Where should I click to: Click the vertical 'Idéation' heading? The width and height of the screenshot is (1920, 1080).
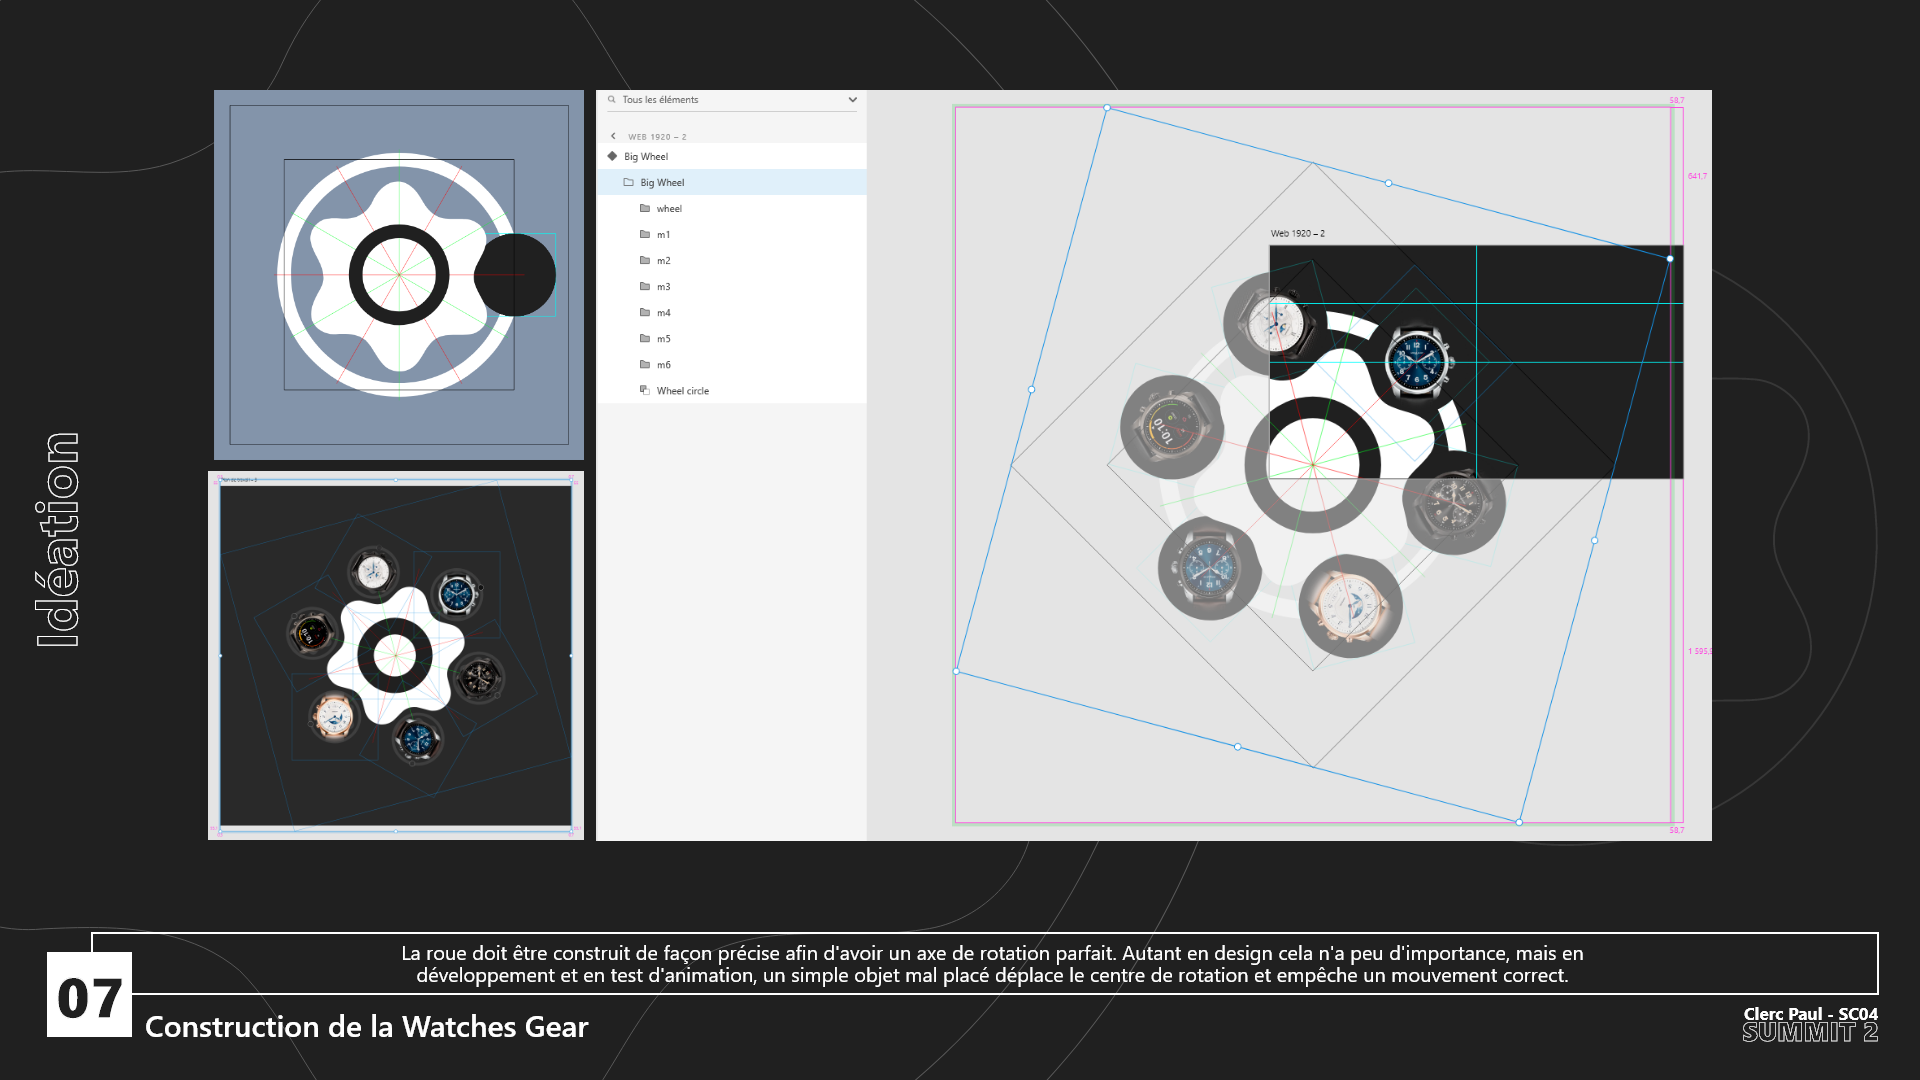pos(58,540)
